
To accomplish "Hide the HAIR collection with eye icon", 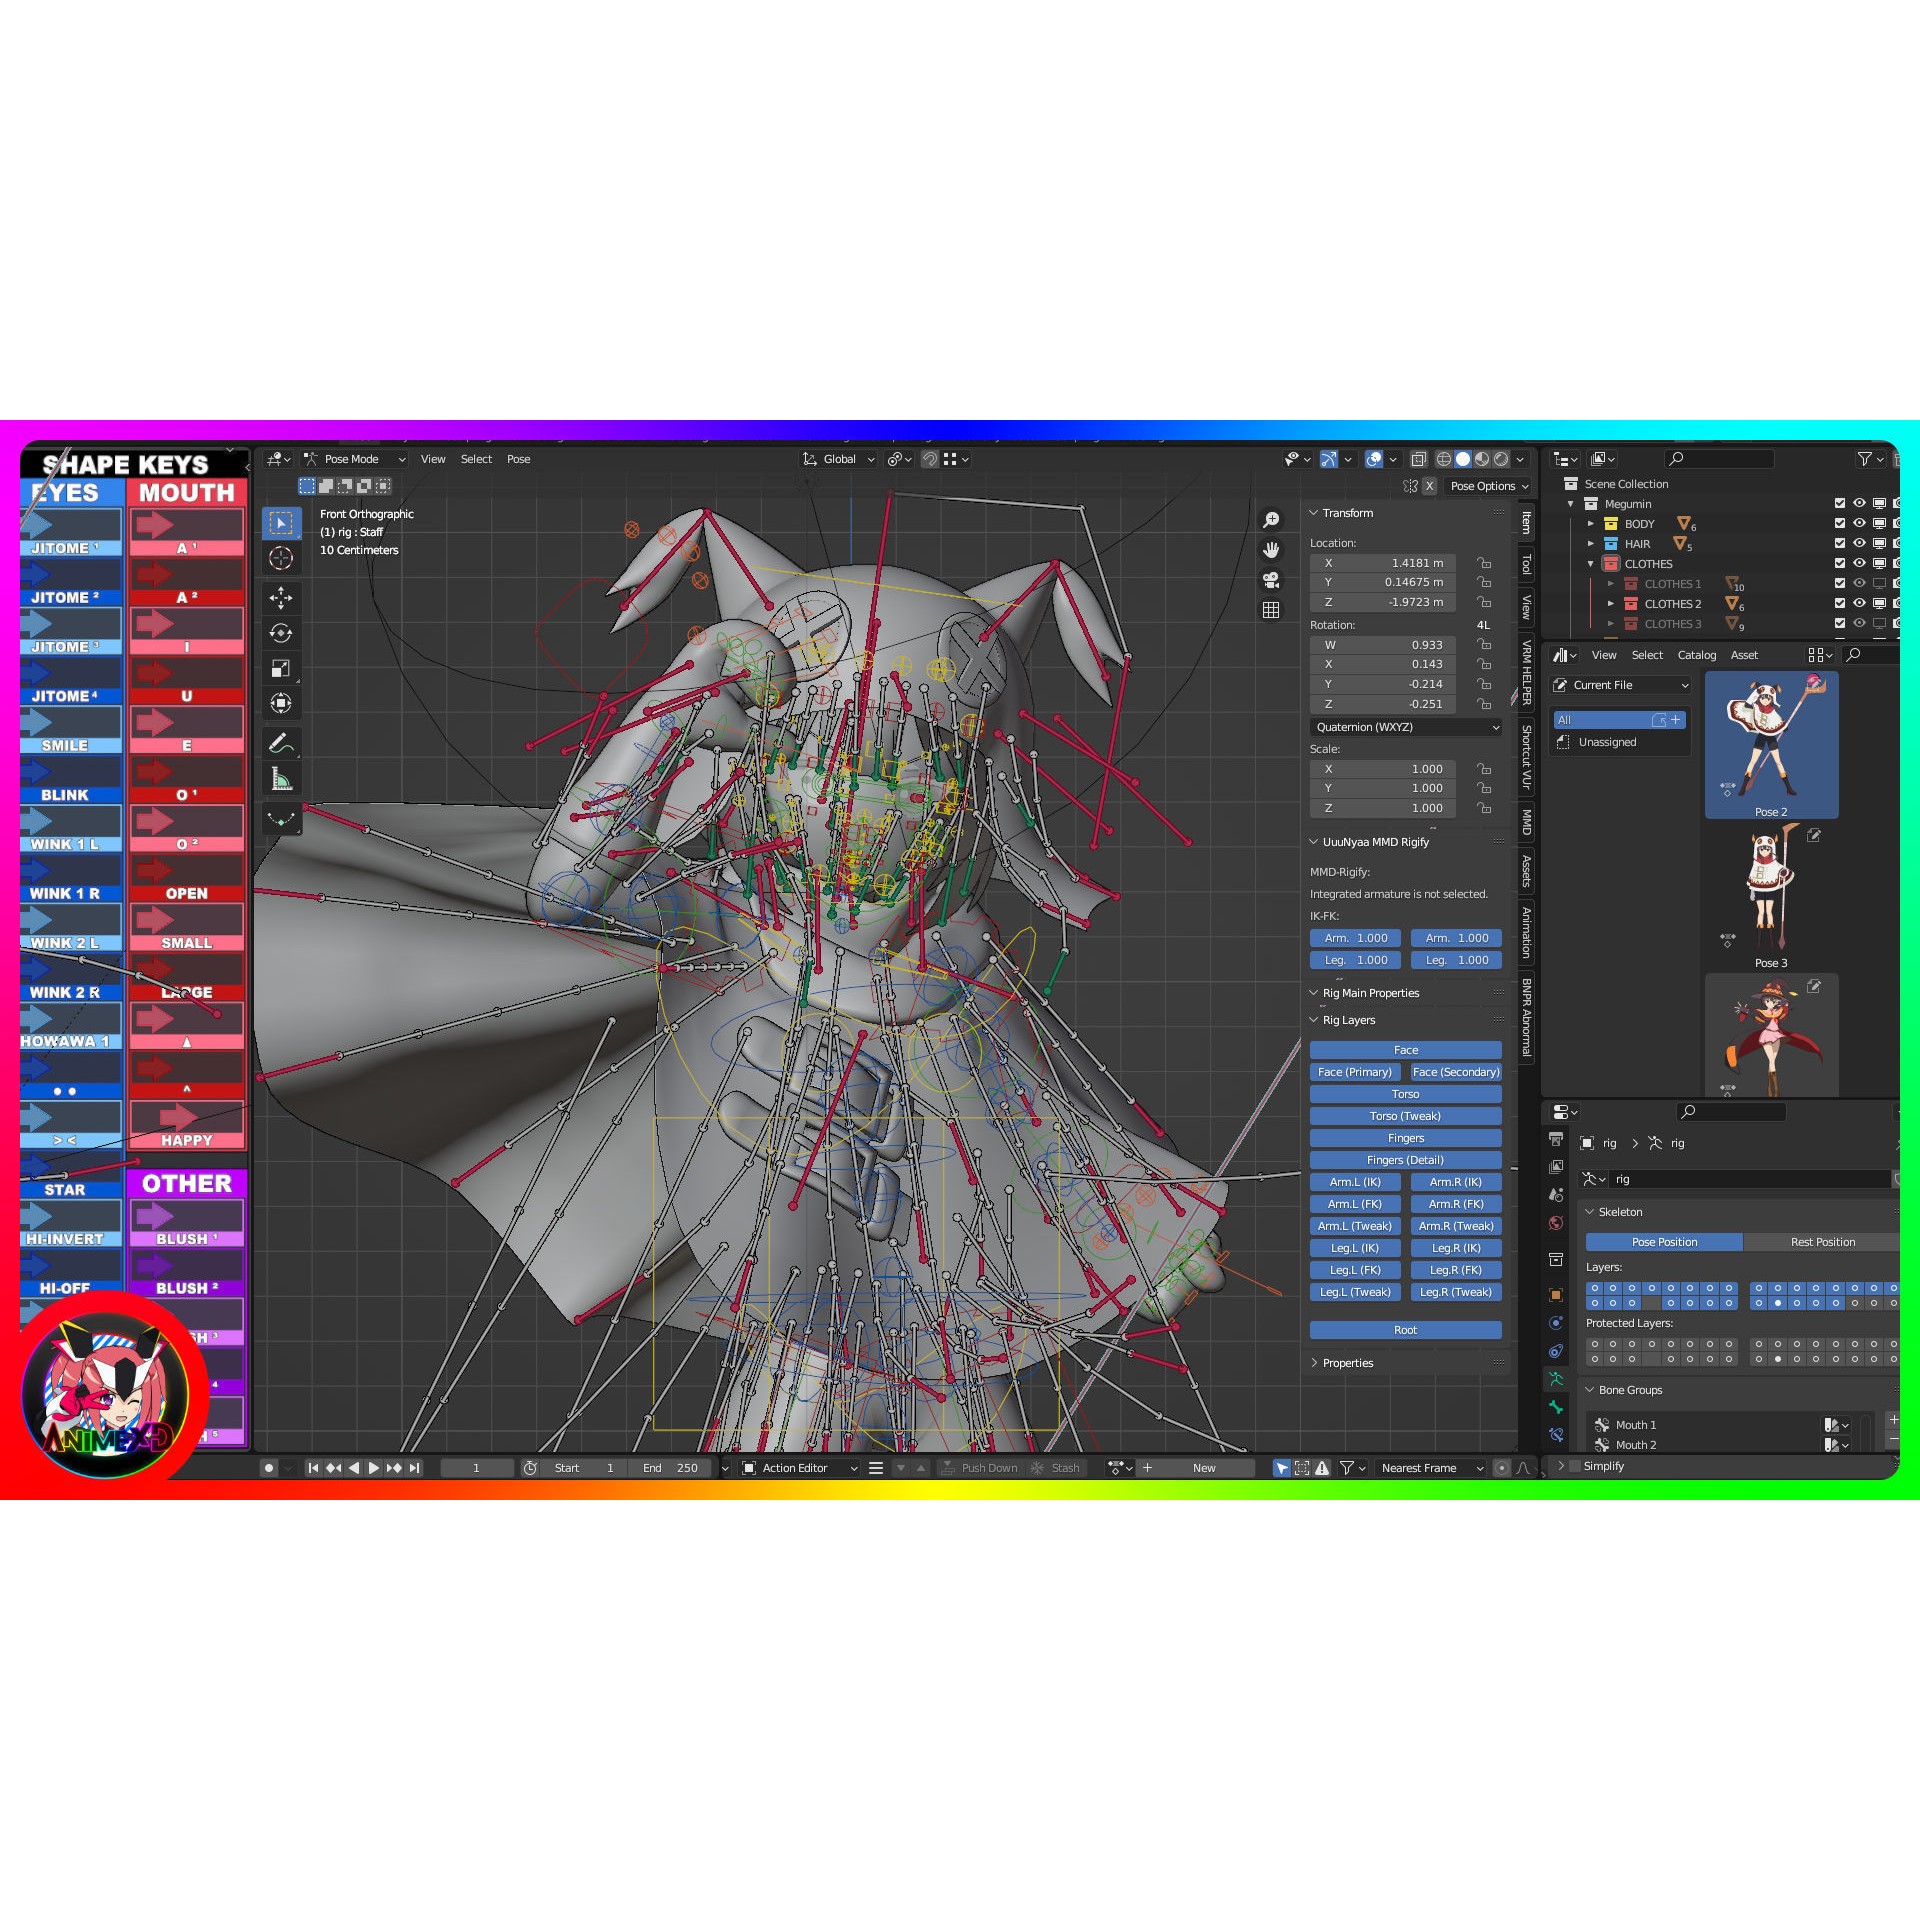I will coord(1859,543).
